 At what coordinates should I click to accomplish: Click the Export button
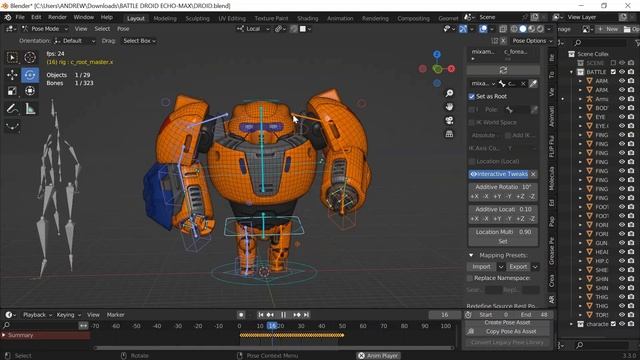[x=518, y=267]
